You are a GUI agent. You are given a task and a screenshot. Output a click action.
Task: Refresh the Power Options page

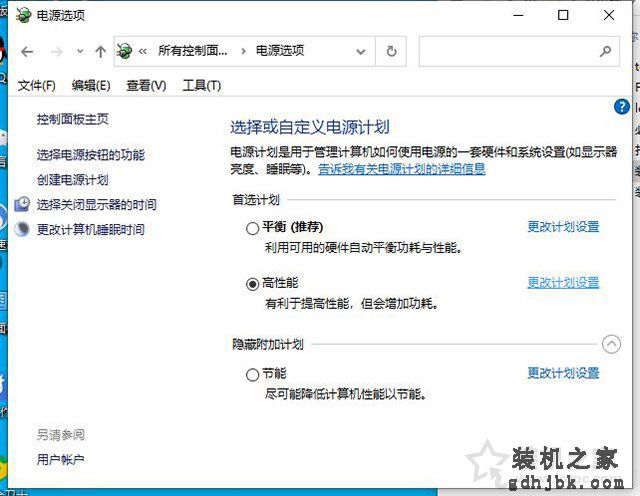391,51
